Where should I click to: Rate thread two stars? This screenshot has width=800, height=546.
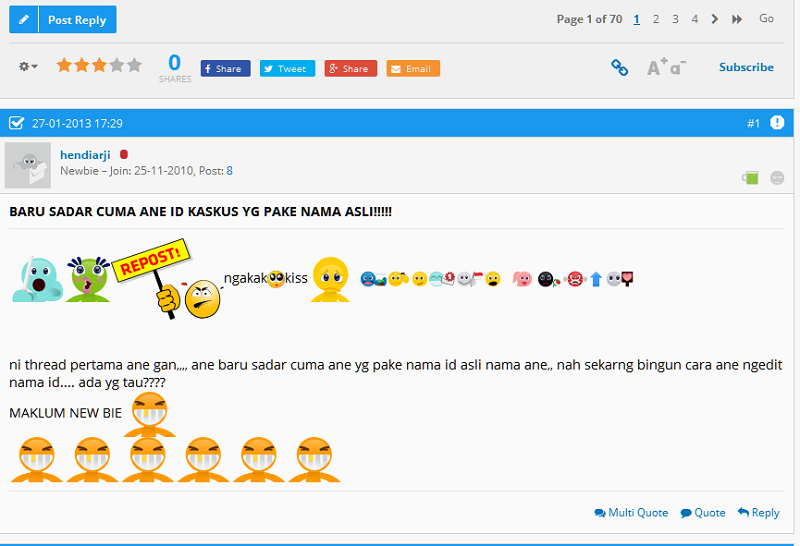[x=82, y=65]
